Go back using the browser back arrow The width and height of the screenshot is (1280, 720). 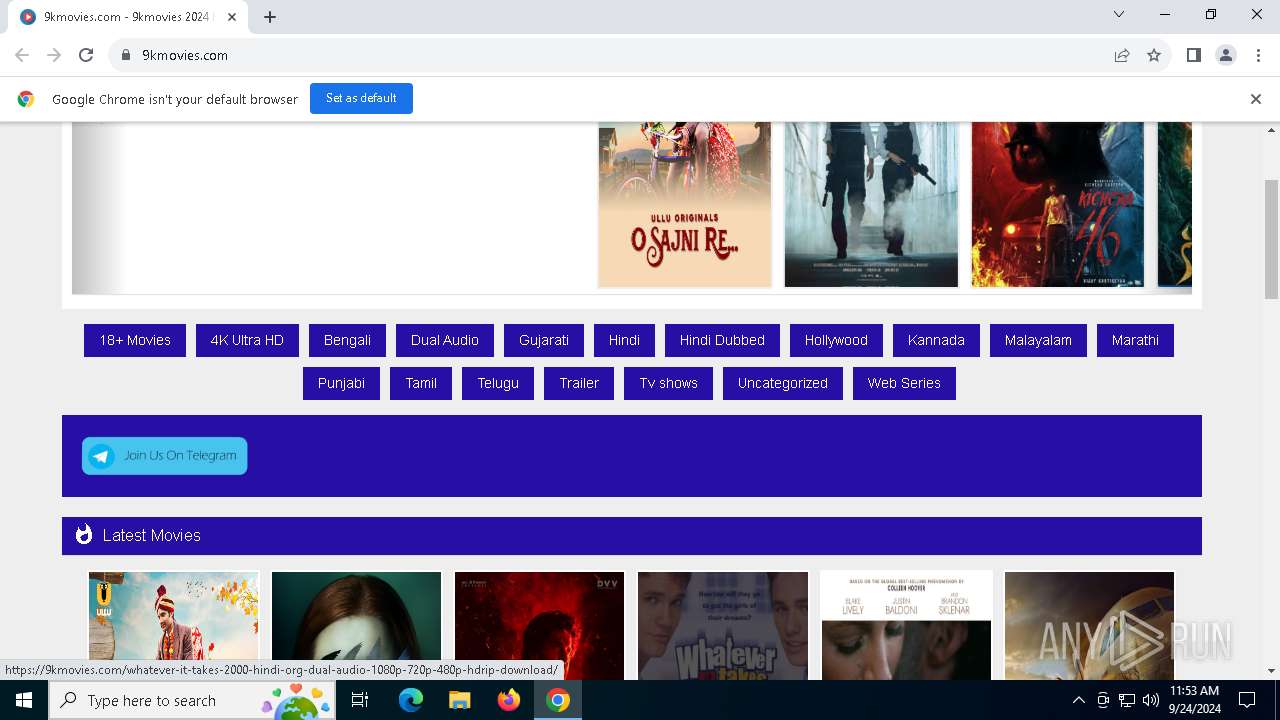coord(22,55)
